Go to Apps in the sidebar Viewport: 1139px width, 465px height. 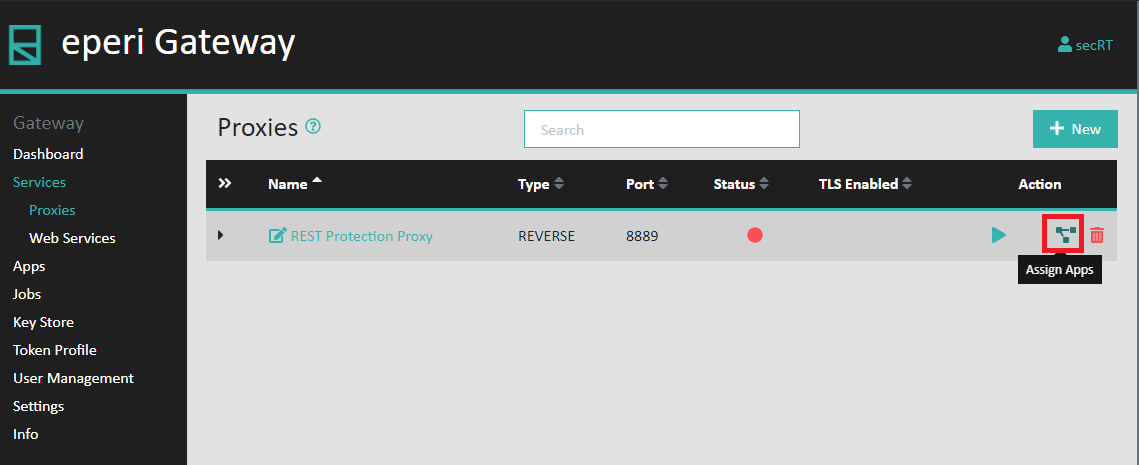click(29, 267)
